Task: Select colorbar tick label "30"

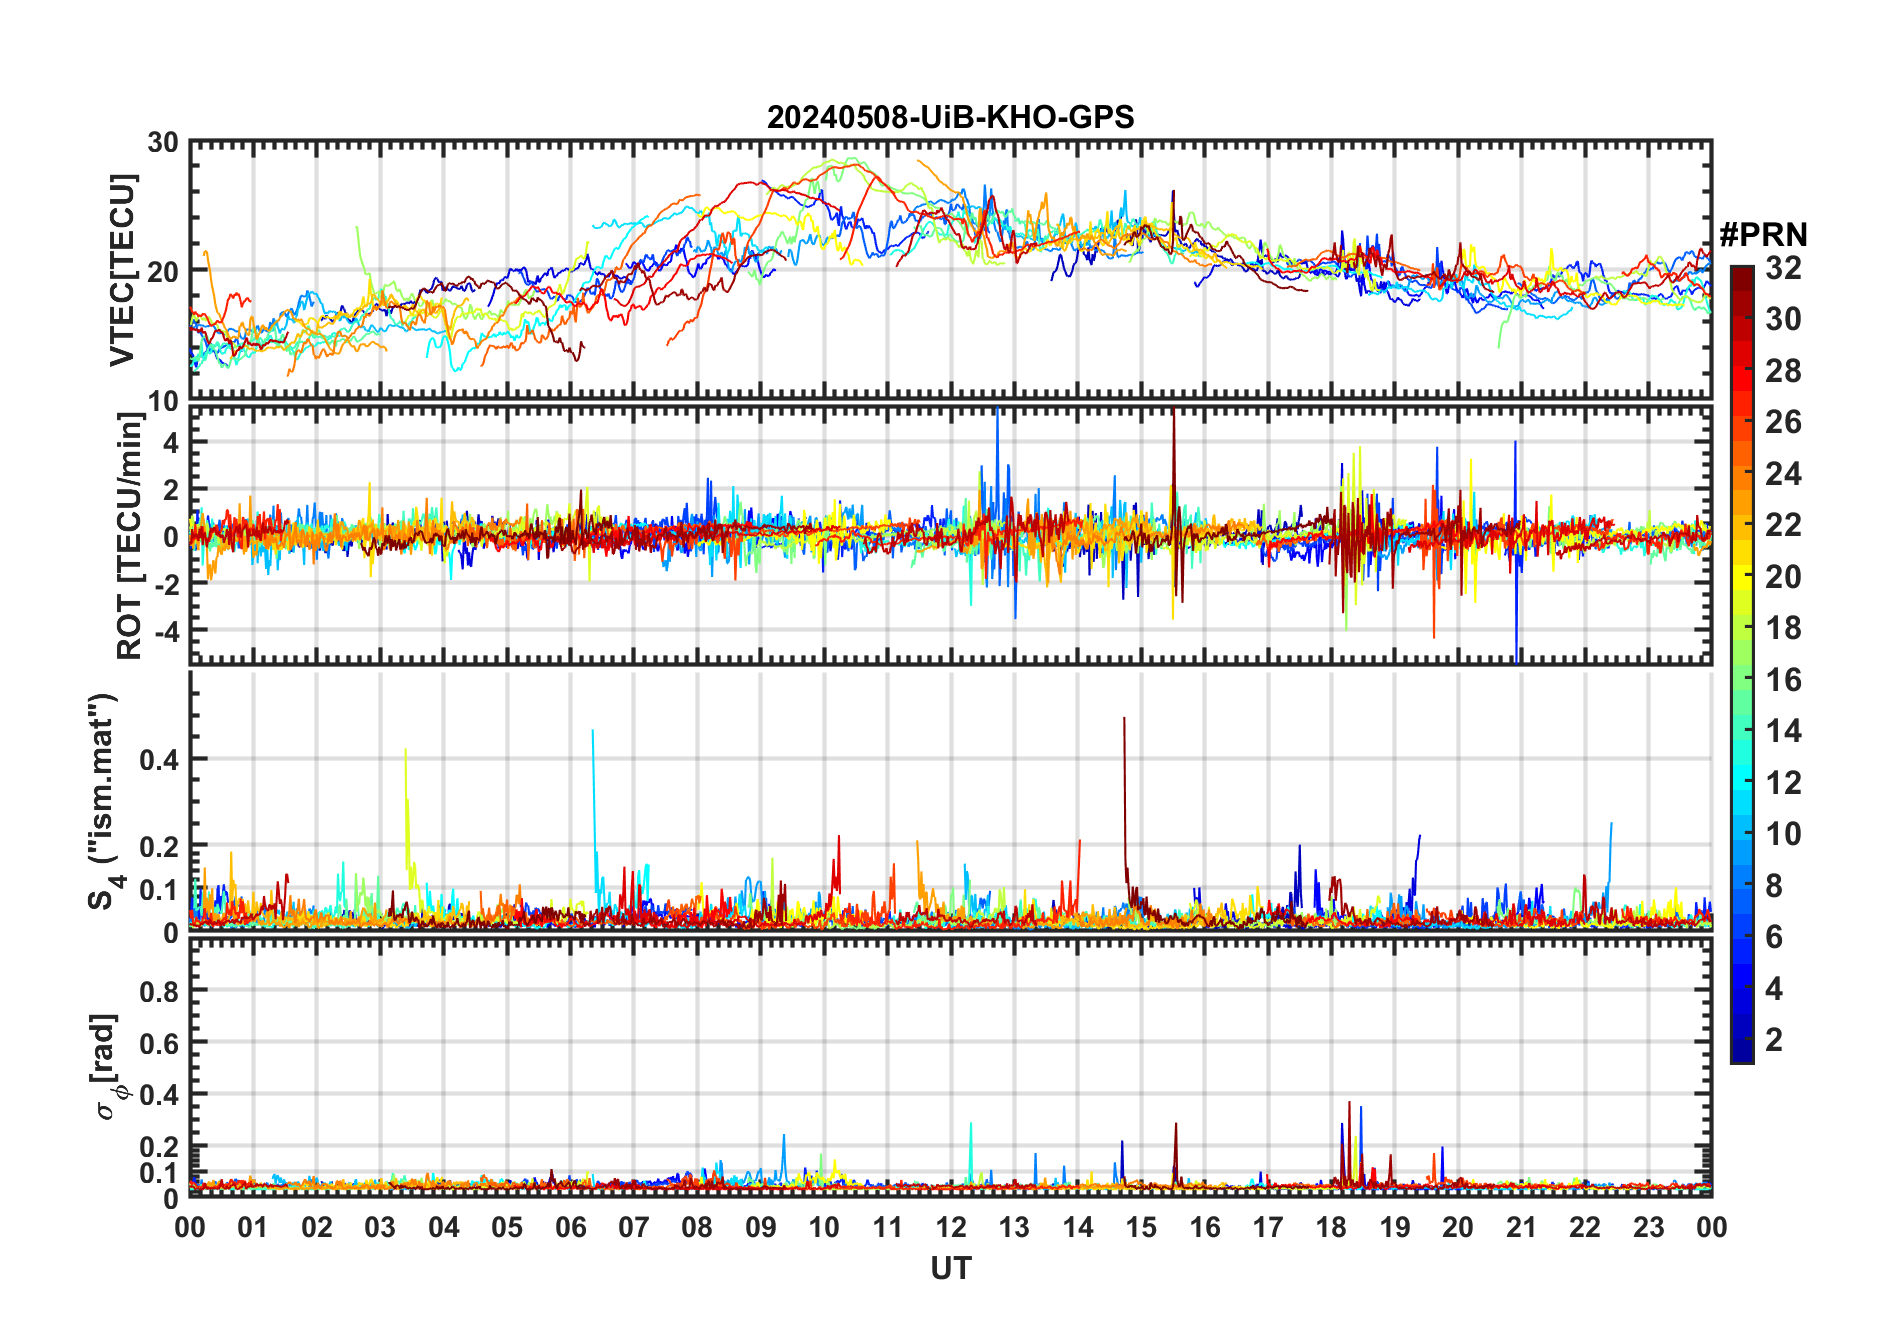Action: [1783, 319]
